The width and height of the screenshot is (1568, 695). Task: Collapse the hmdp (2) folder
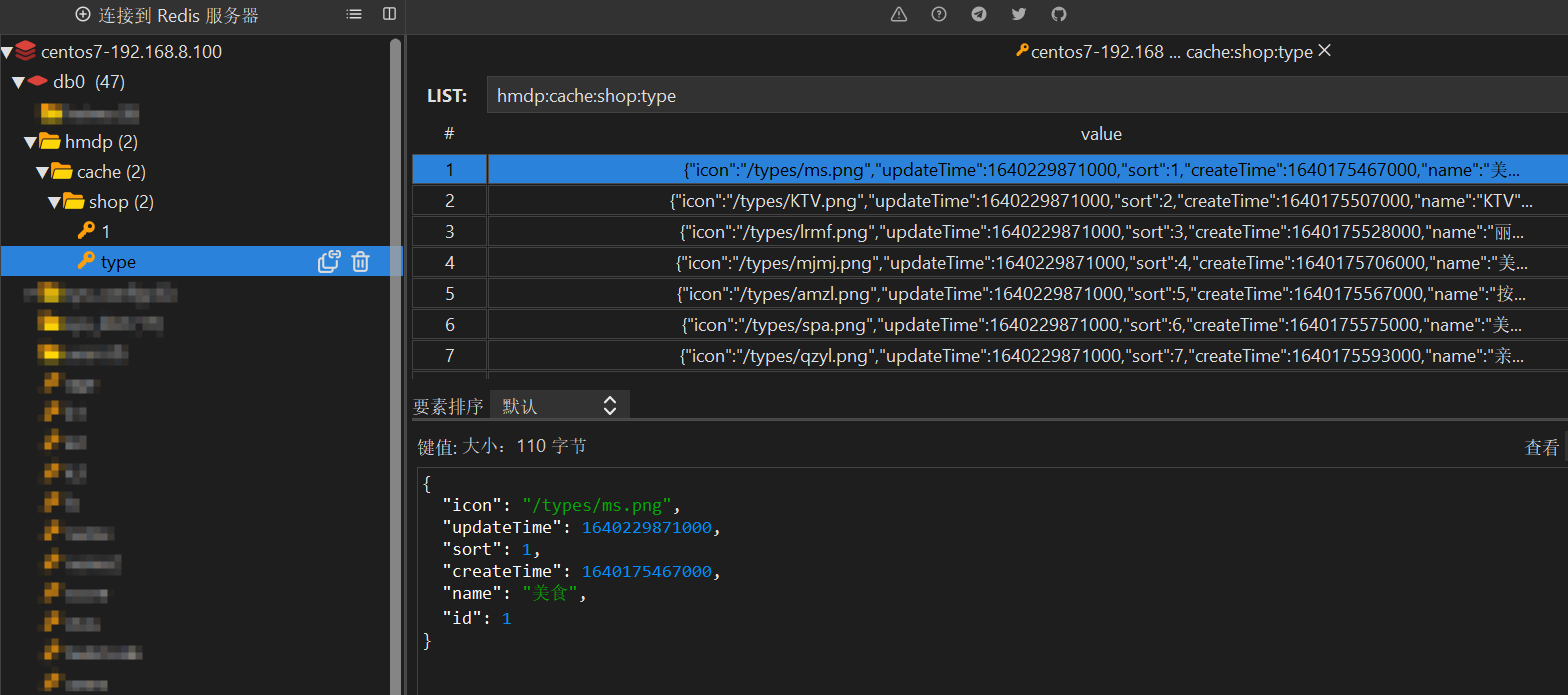pyautogui.click(x=30, y=142)
